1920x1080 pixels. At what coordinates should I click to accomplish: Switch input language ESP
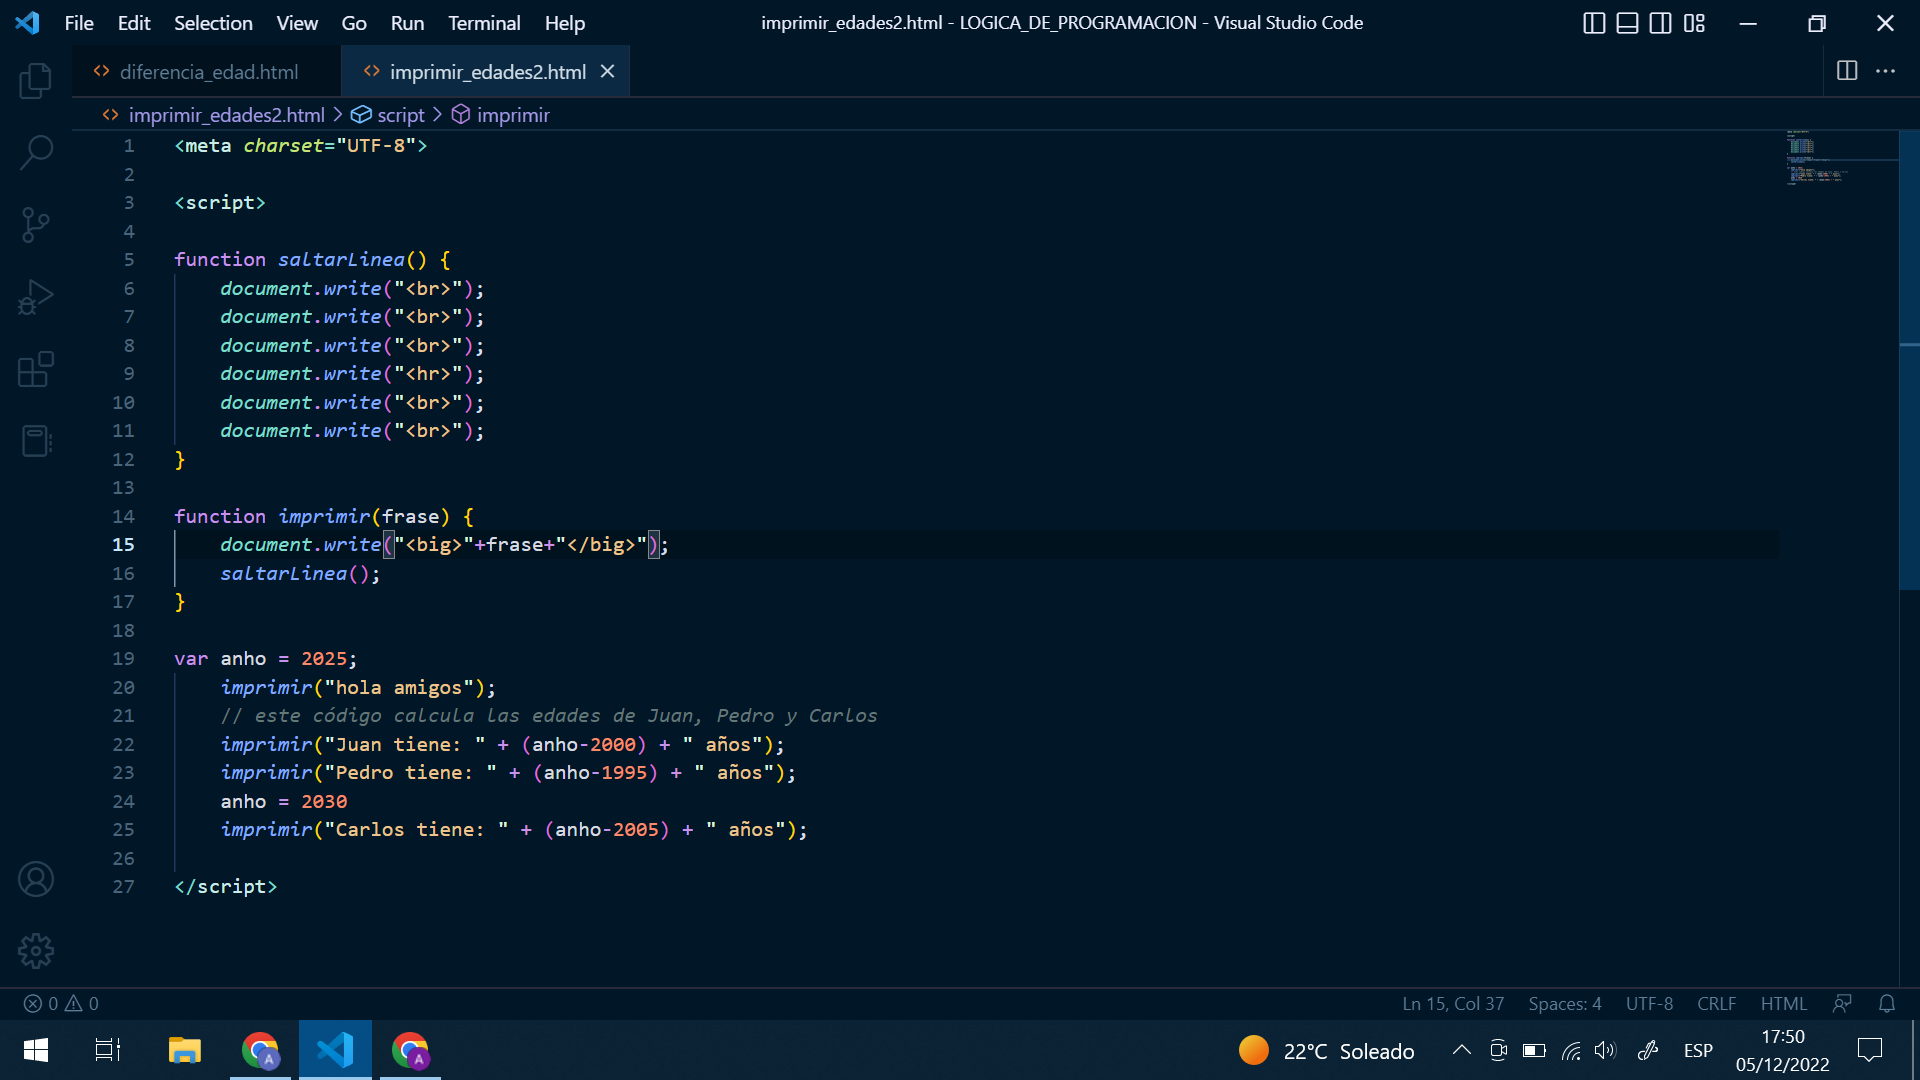pyautogui.click(x=1698, y=1050)
